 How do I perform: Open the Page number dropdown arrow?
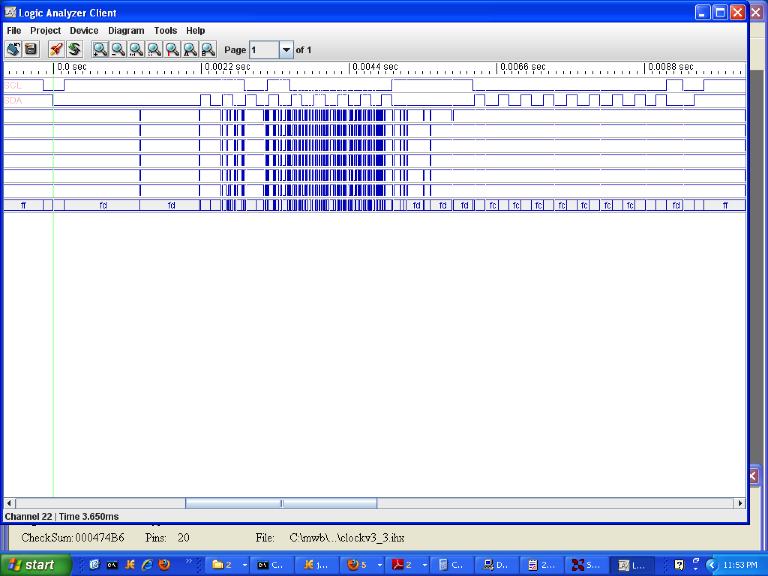pyautogui.click(x=286, y=50)
